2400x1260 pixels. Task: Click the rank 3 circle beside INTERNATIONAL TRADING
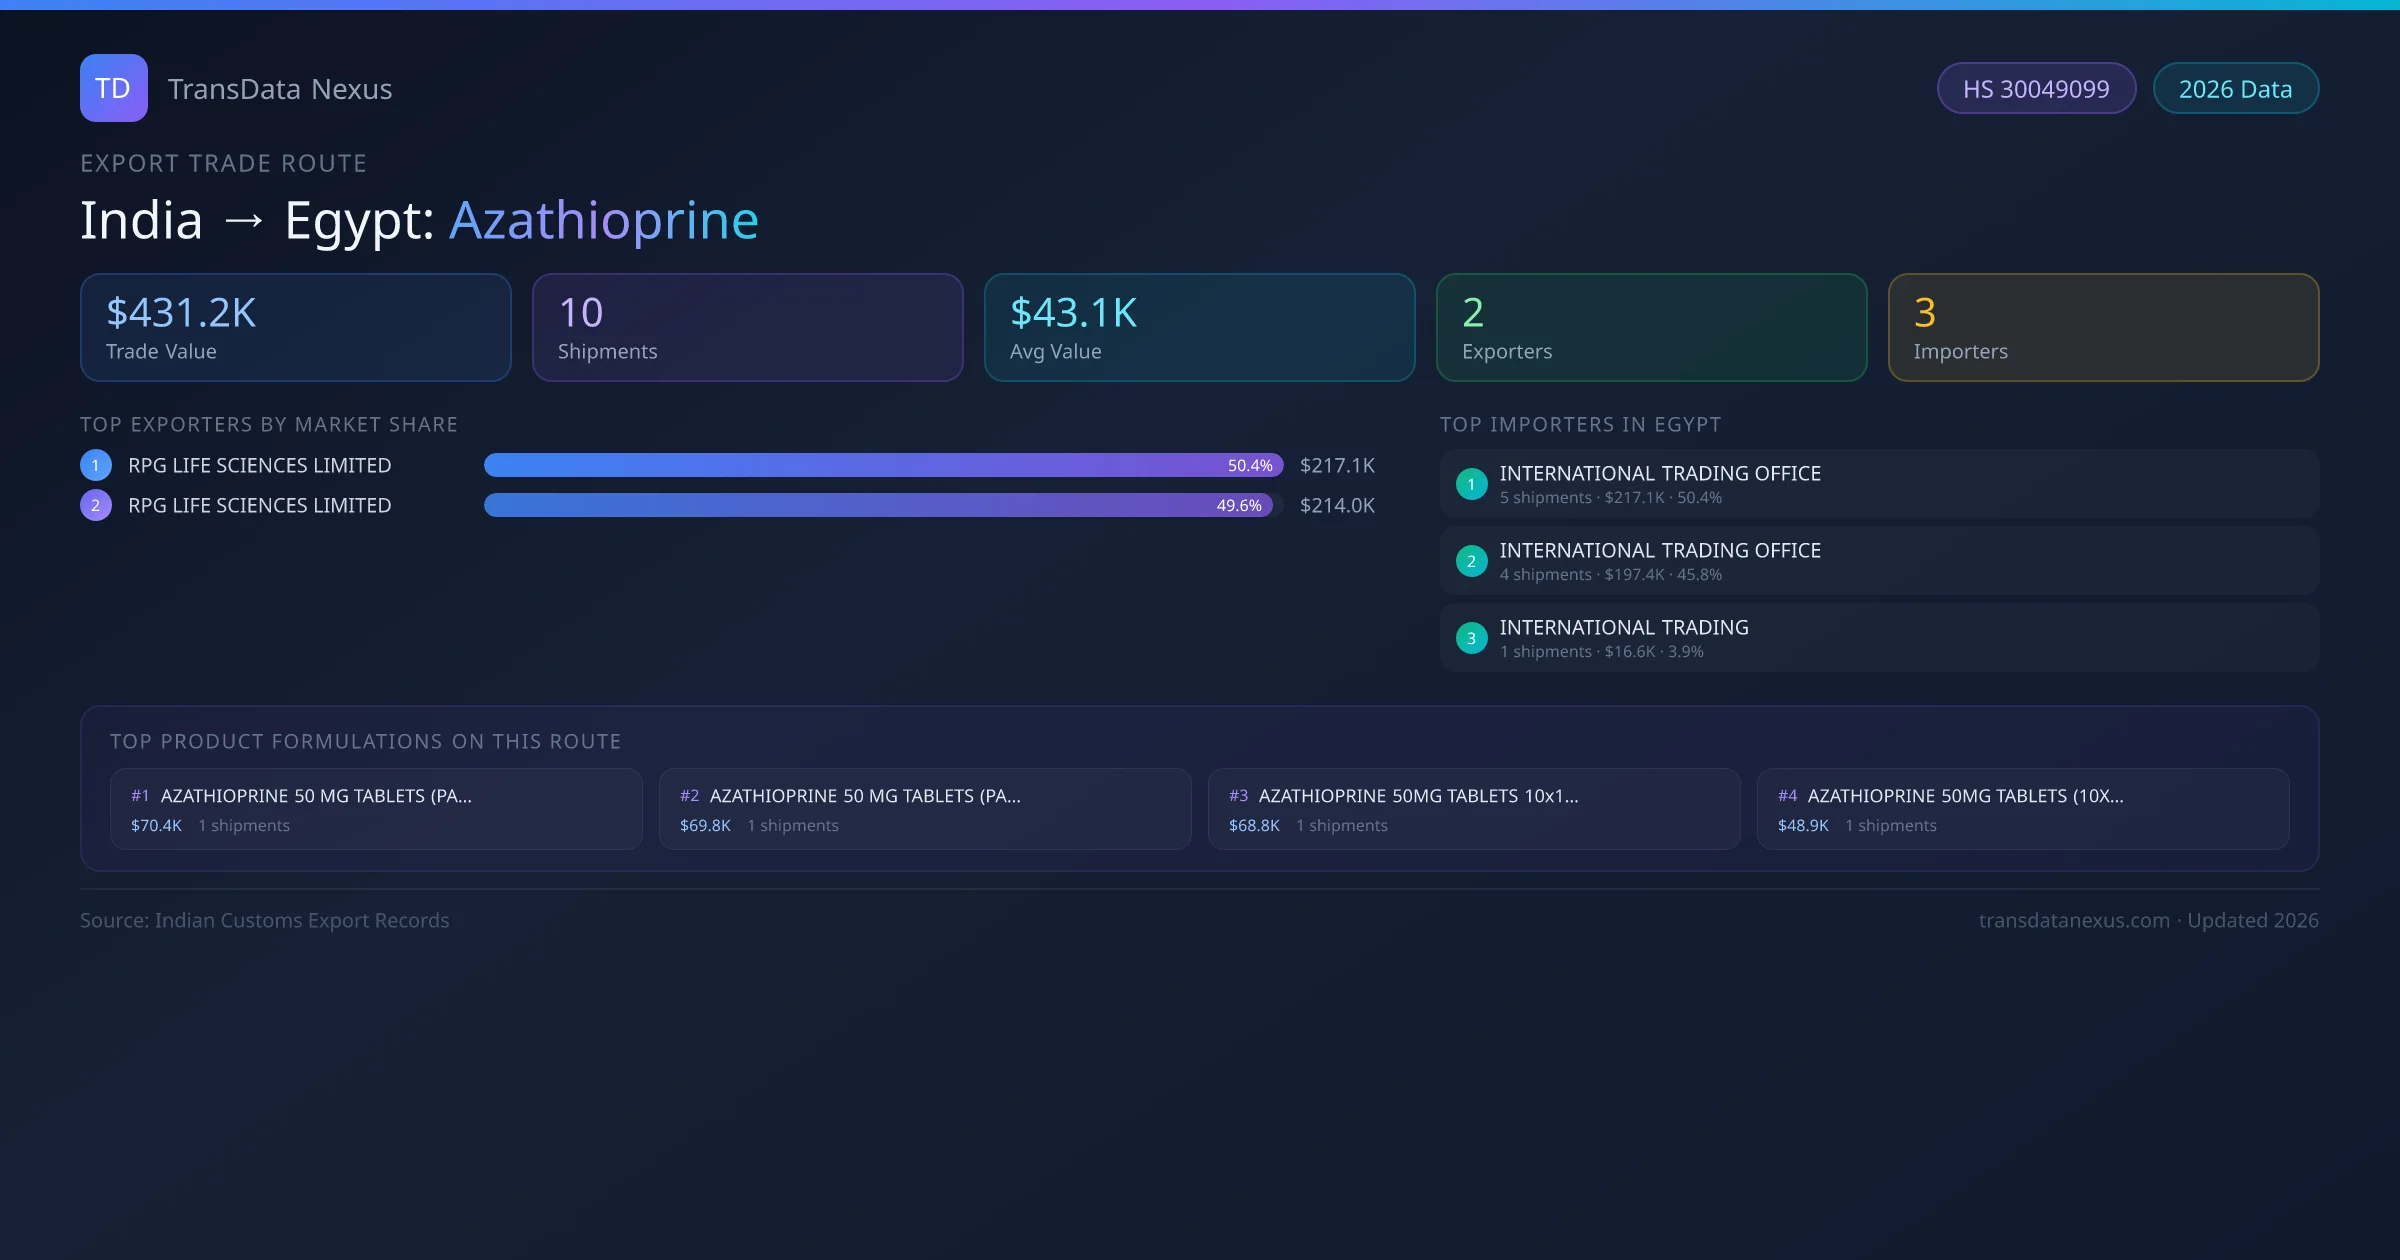click(x=1471, y=637)
